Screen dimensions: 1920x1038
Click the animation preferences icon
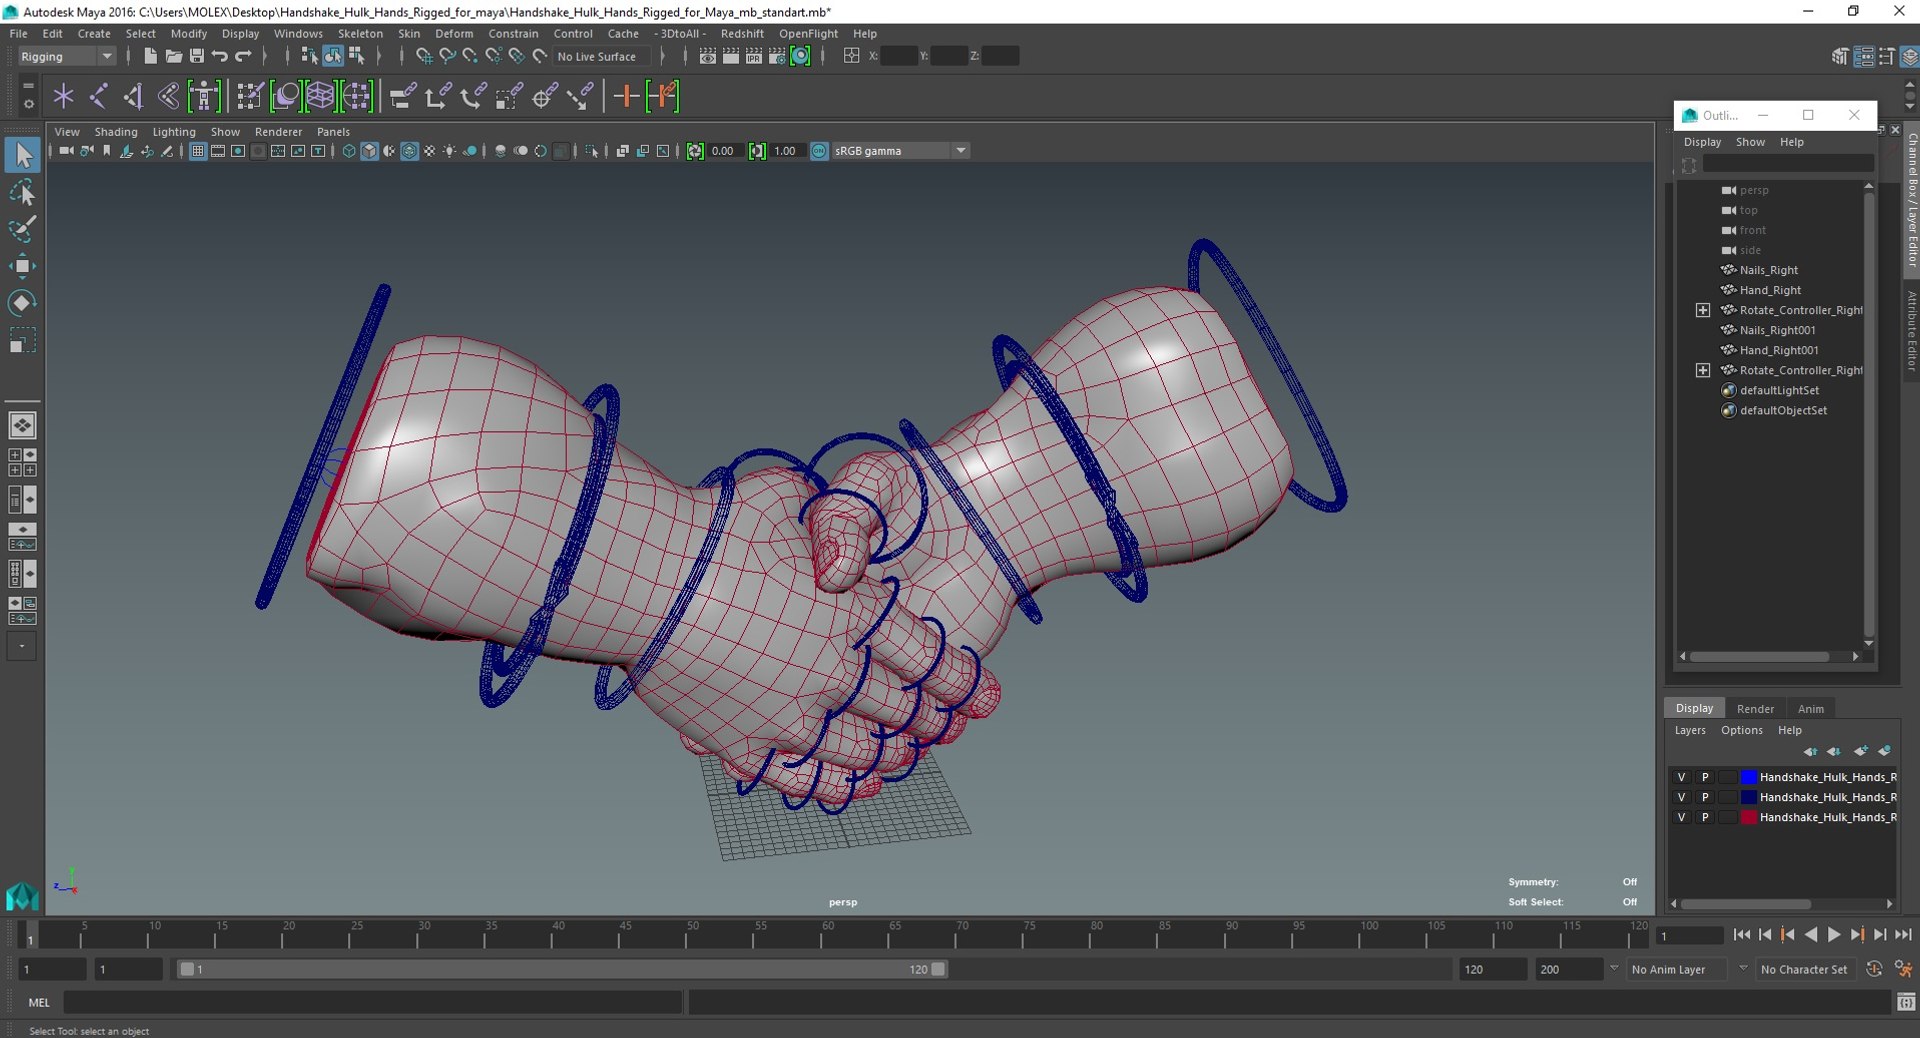coord(1904,969)
